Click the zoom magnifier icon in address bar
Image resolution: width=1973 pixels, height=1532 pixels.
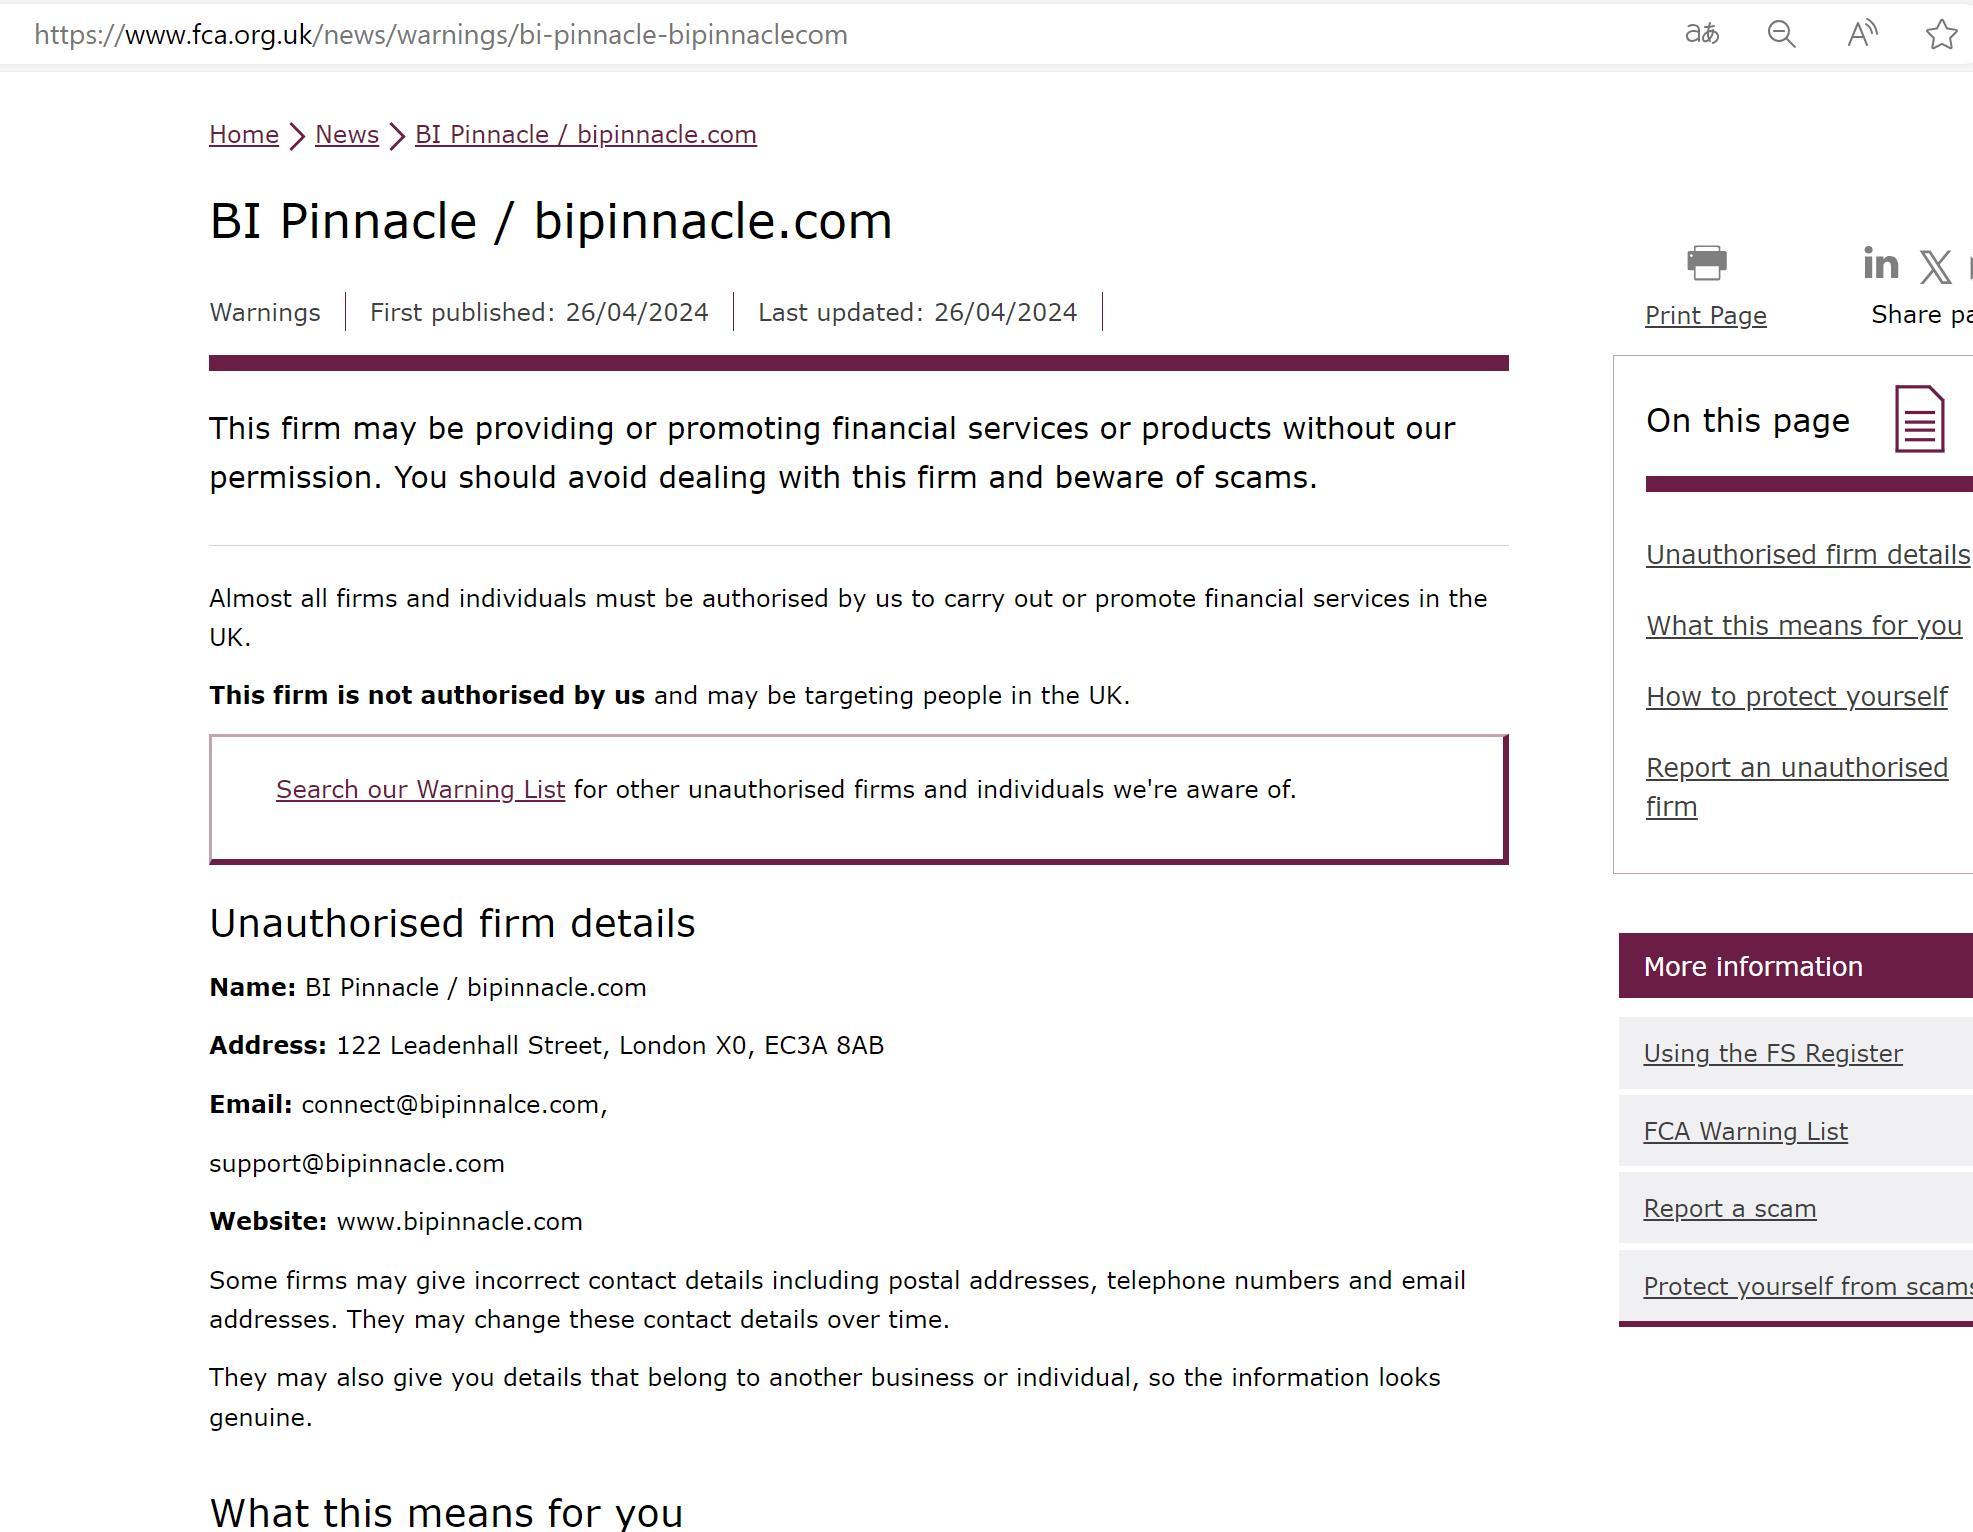coord(1781,34)
